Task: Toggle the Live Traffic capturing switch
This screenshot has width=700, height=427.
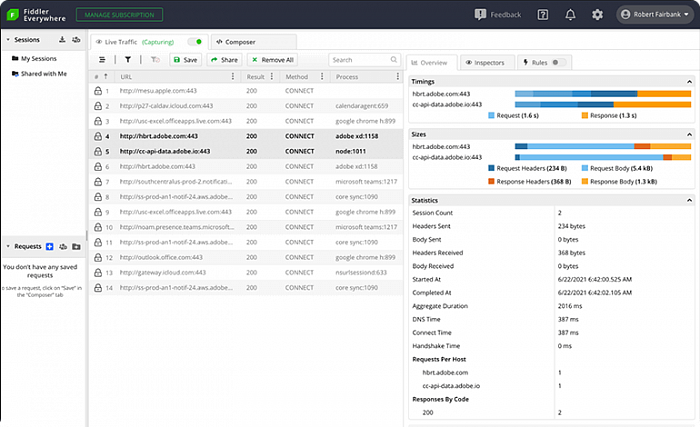Action: click(x=195, y=42)
